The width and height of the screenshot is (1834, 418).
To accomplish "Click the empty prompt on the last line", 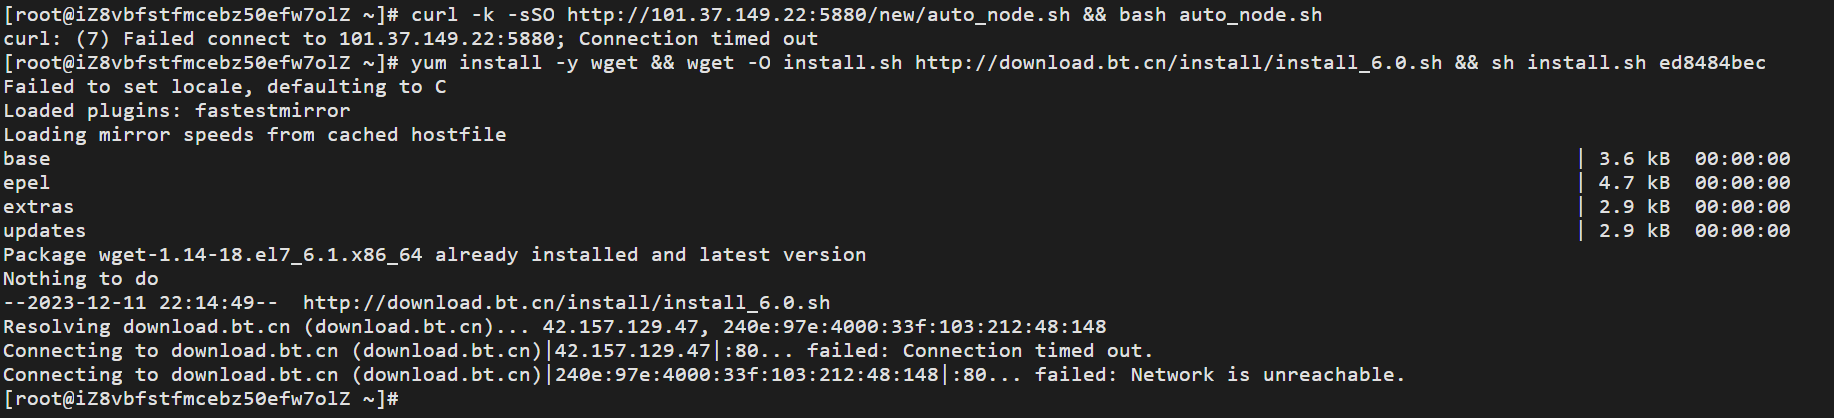I will coord(202,399).
